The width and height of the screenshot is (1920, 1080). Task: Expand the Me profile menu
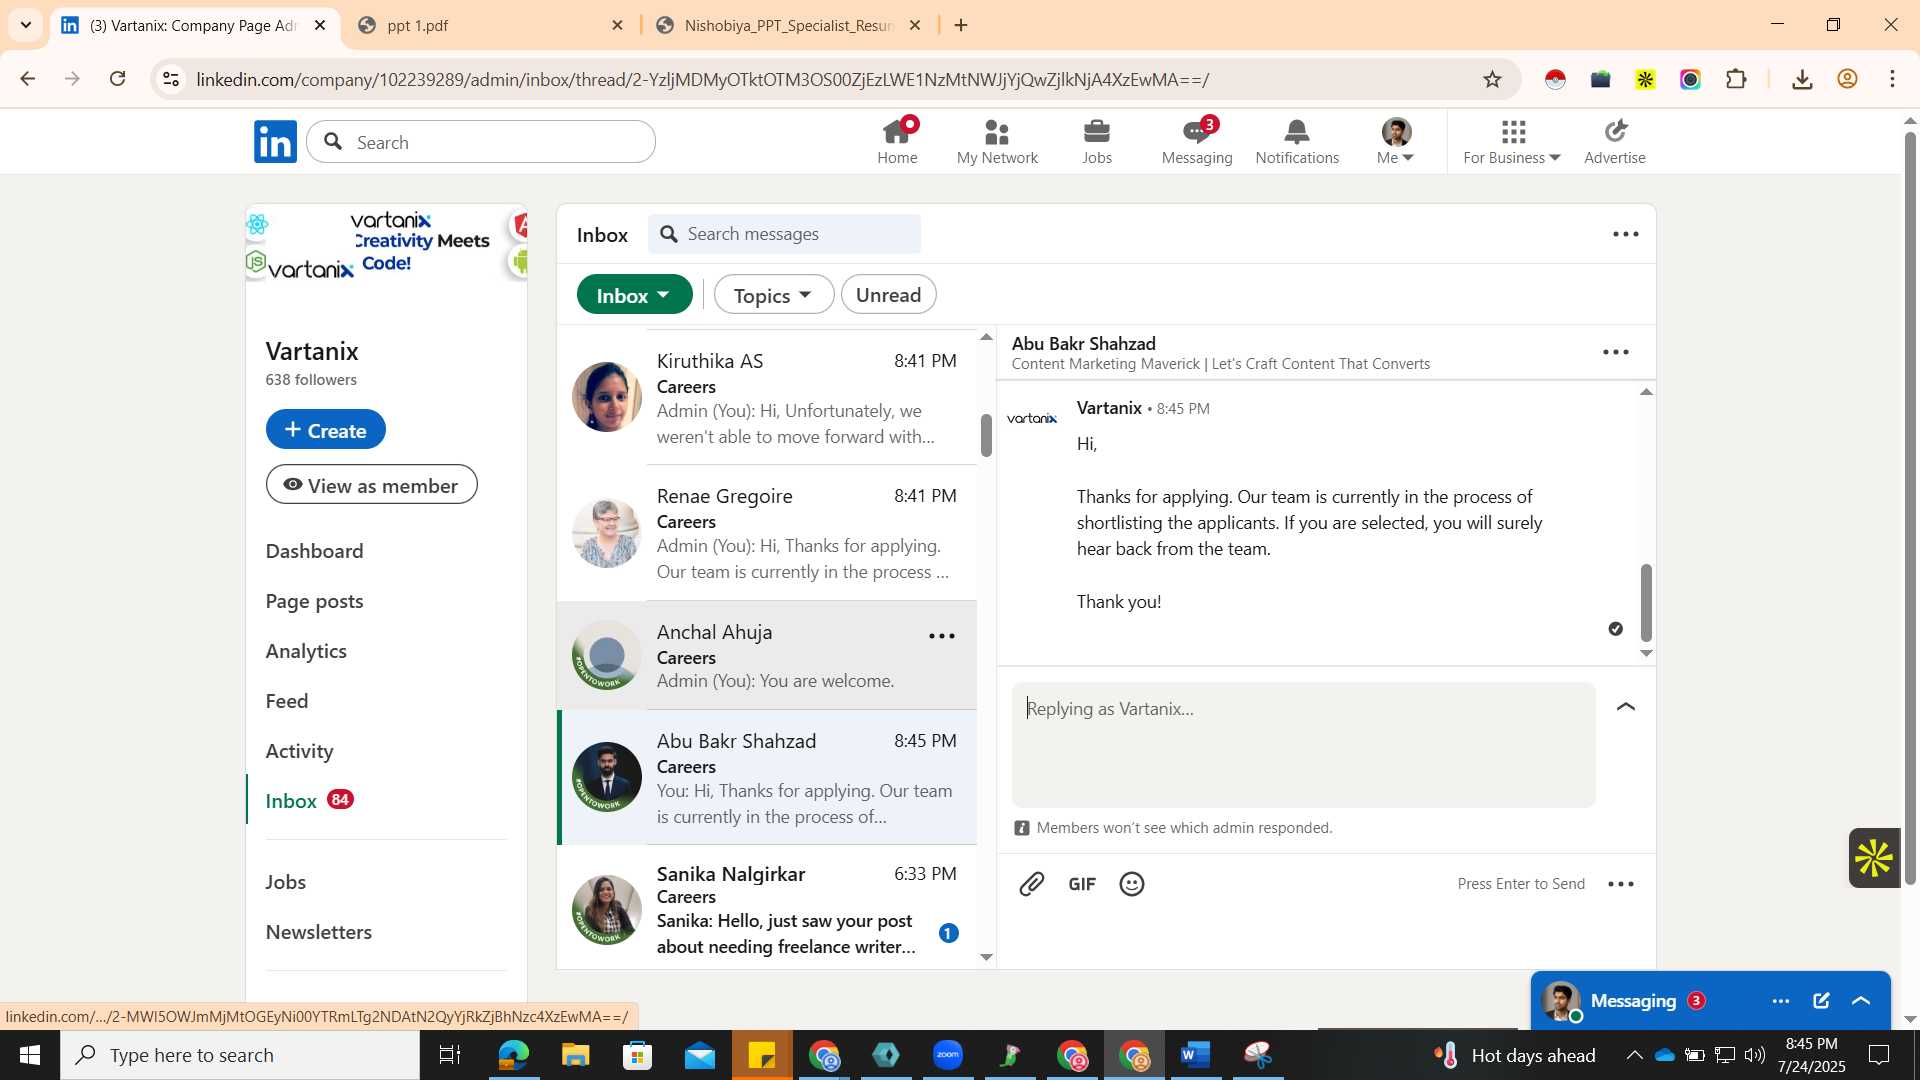tap(1396, 141)
